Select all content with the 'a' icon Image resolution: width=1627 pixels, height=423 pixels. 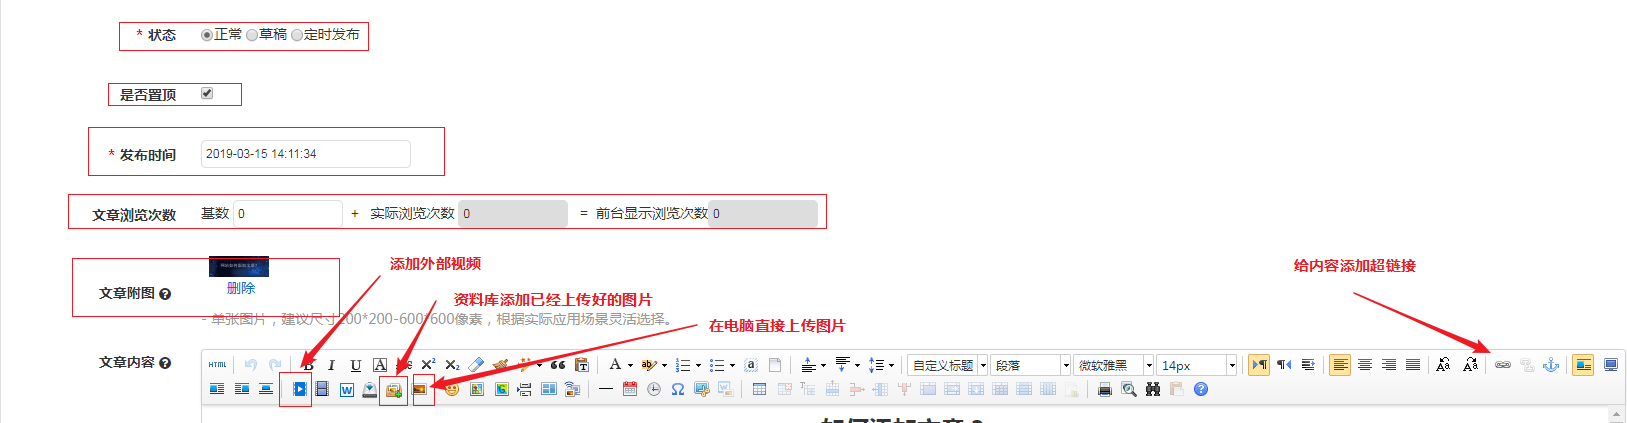tap(751, 365)
